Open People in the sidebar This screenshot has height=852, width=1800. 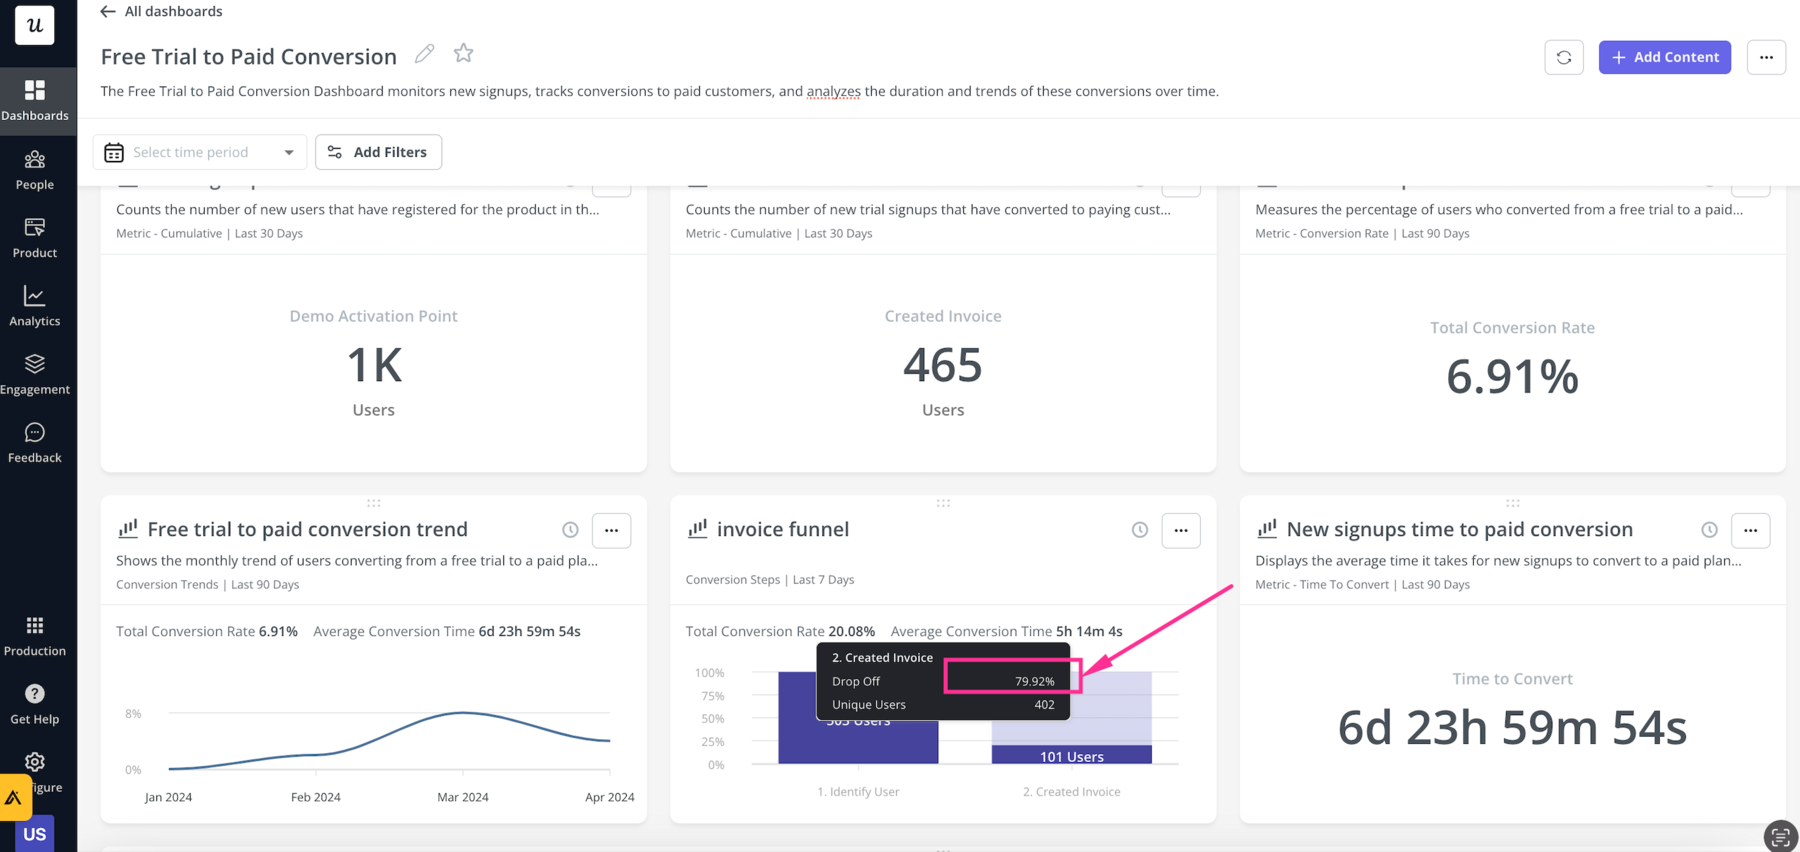point(35,170)
